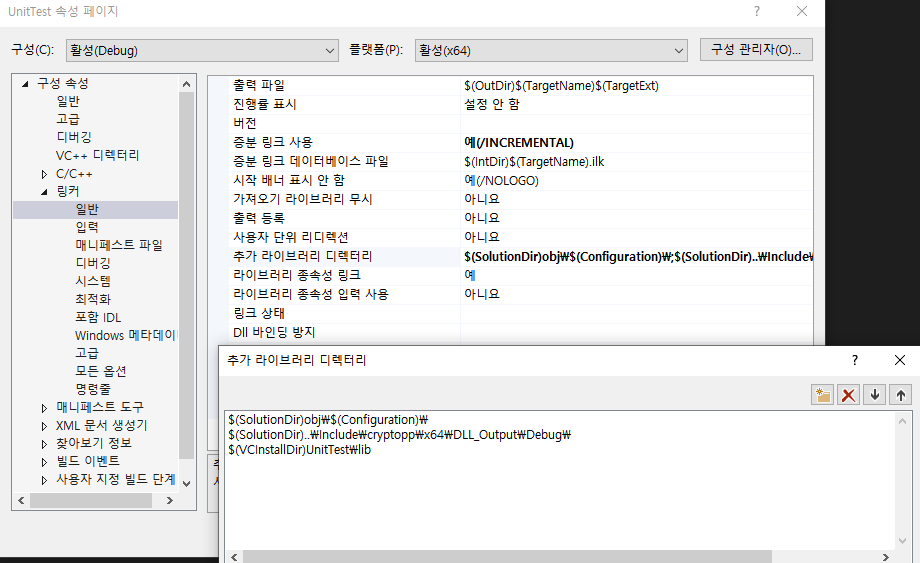Add new line folder icon in directory editor
Viewport: 920px width, 563px height.
pyautogui.click(x=823, y=395)
